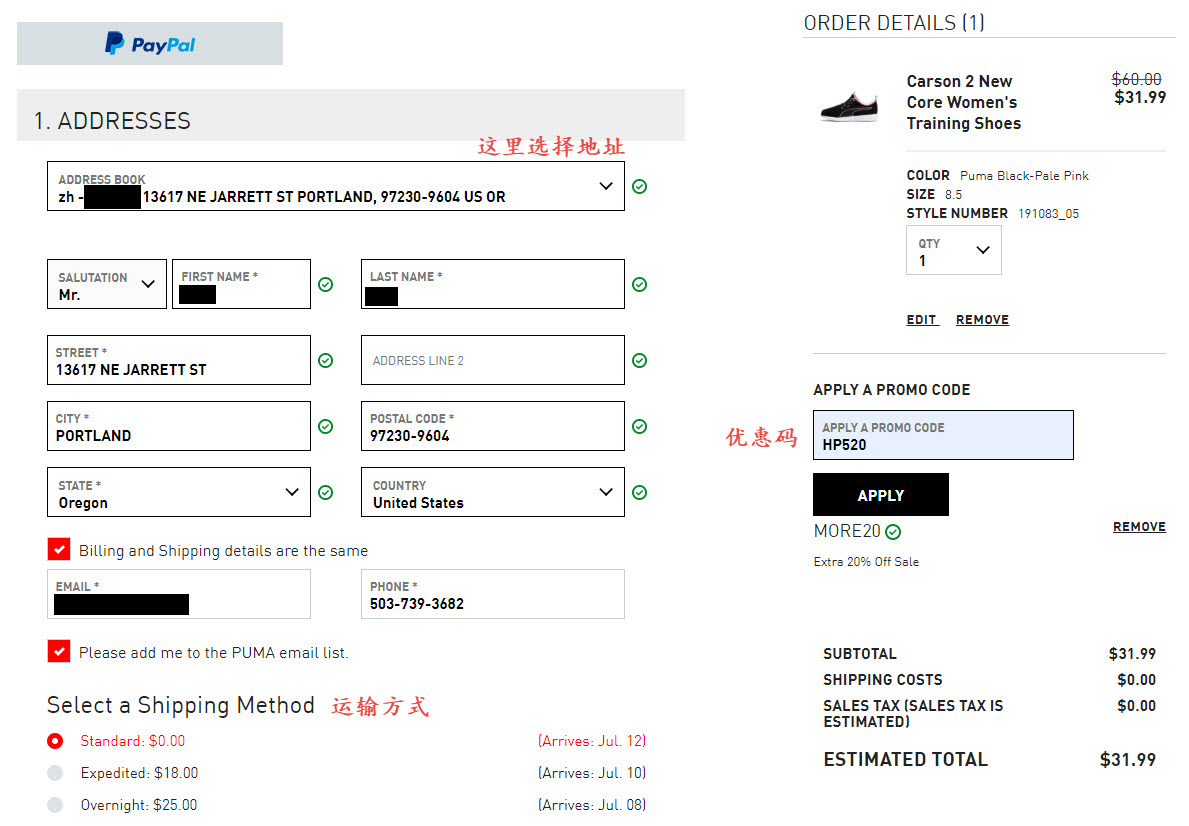This screenshot has width=1189, height=826.
Task: Click the Arrives Jul. 10 text
Action: [591, 772]
